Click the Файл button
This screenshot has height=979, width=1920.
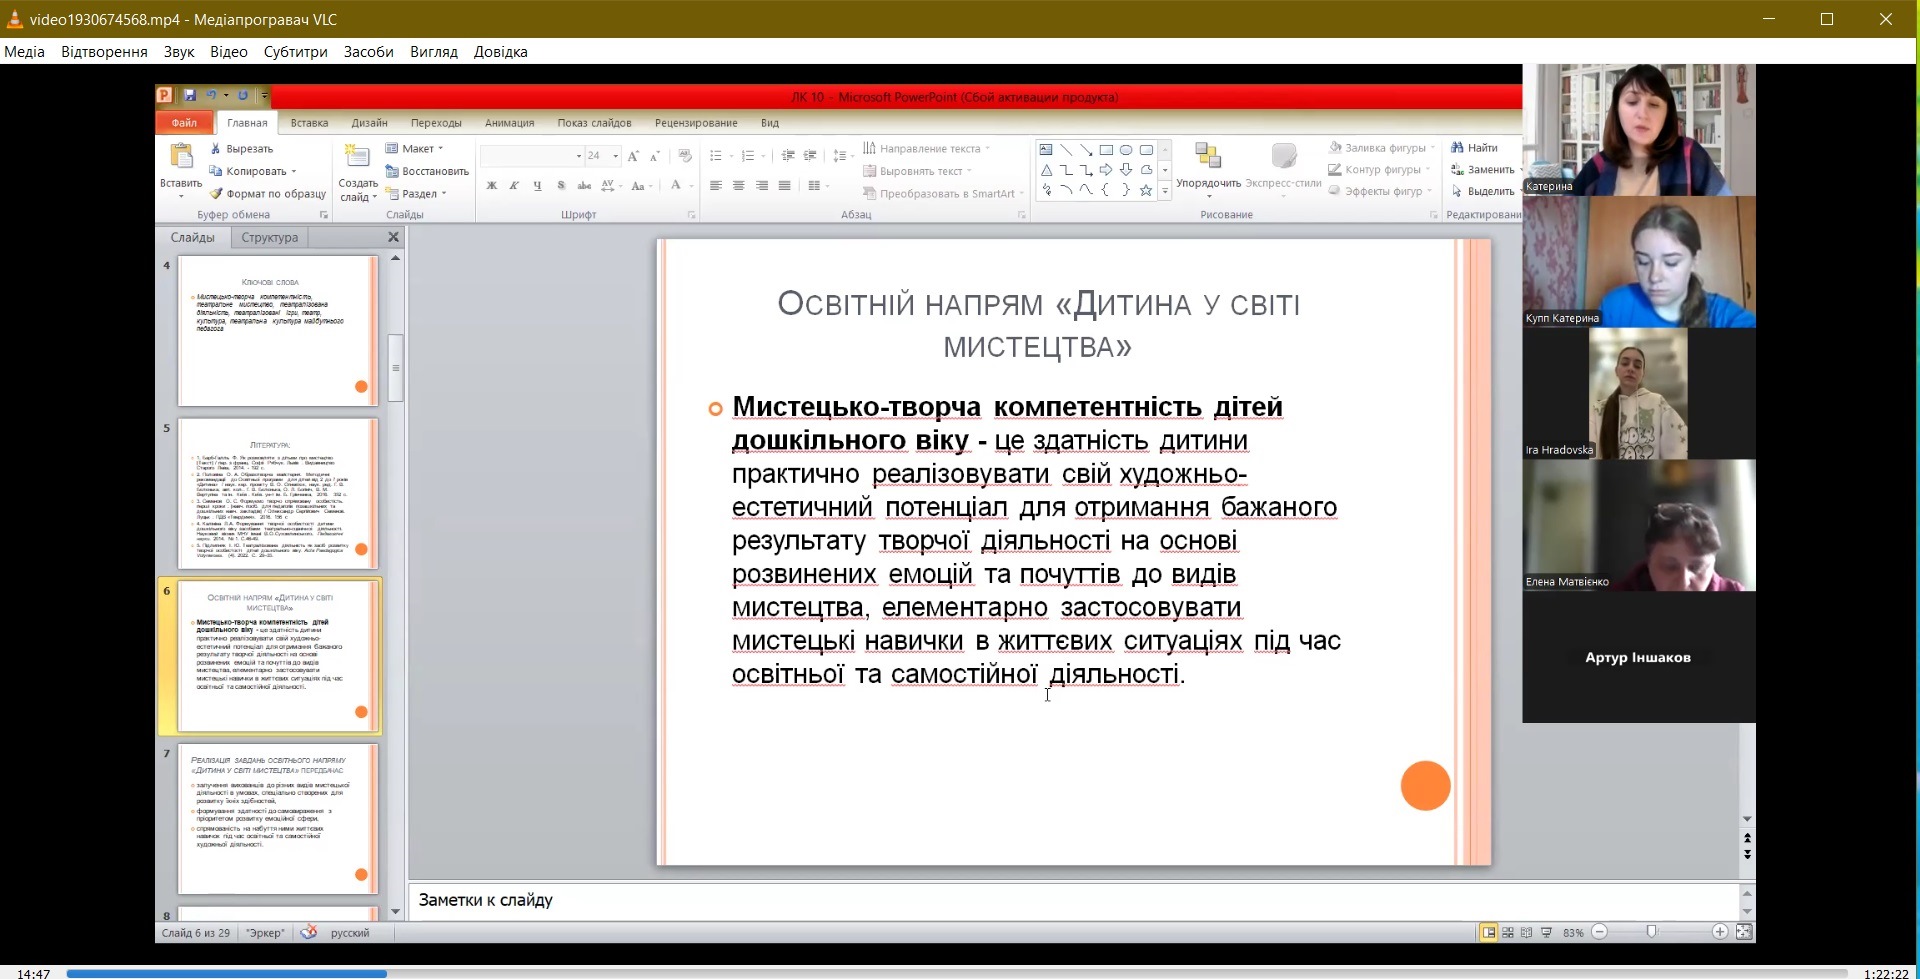pyautogui.click(x=184, y=123)
